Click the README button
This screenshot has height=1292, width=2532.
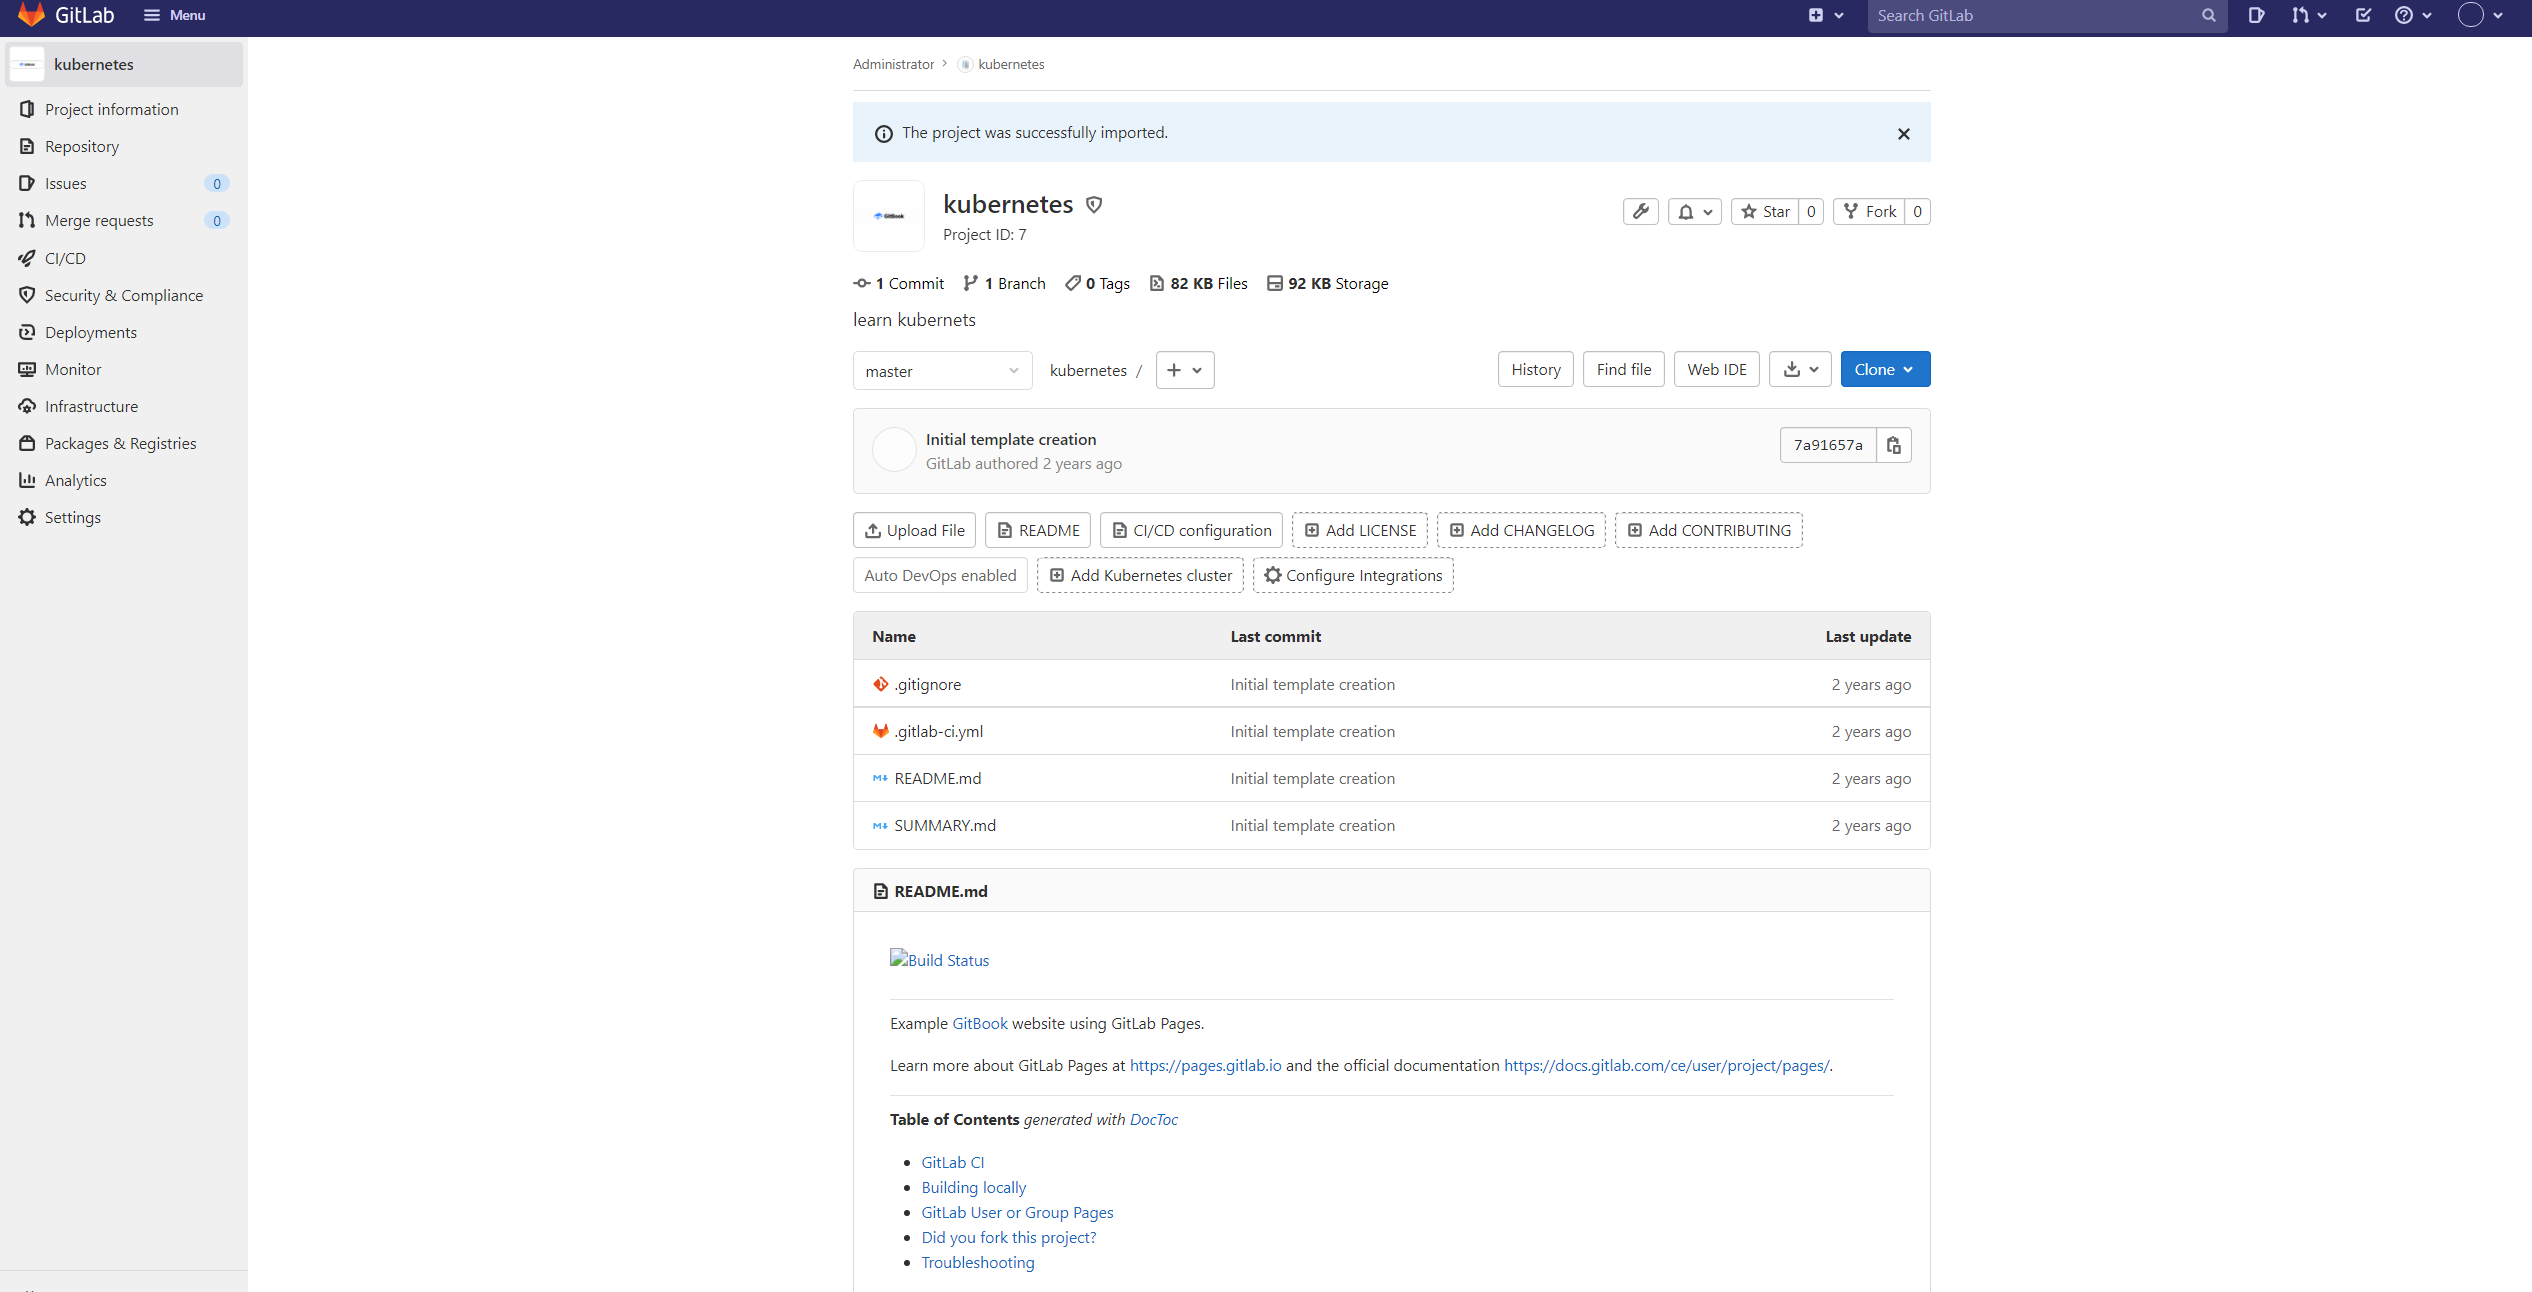1038,530
